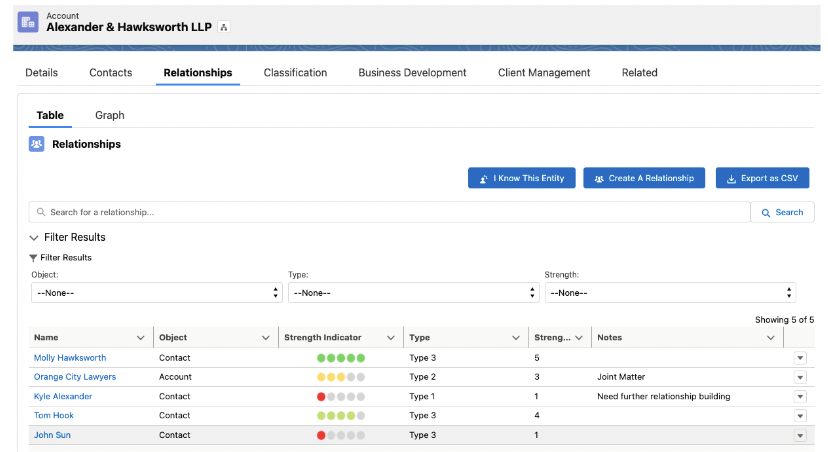Switch to the Graph view tab

click(x=110, y=115)
